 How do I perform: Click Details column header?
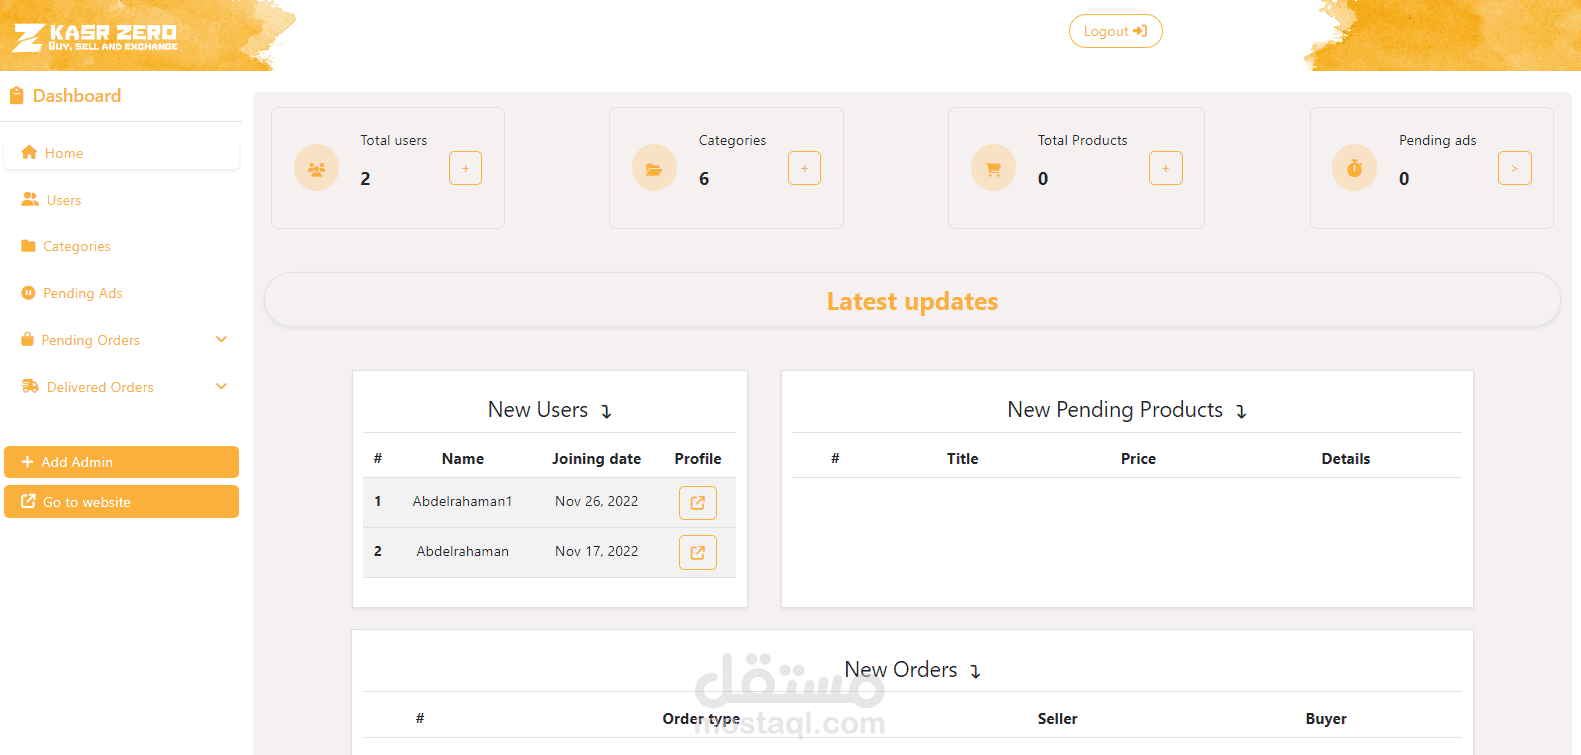1346,459
